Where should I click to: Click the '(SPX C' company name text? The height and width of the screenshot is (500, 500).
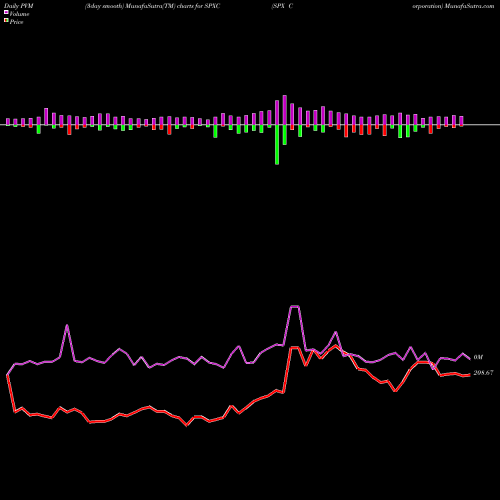pyautogui.click(x=282, y=6)
